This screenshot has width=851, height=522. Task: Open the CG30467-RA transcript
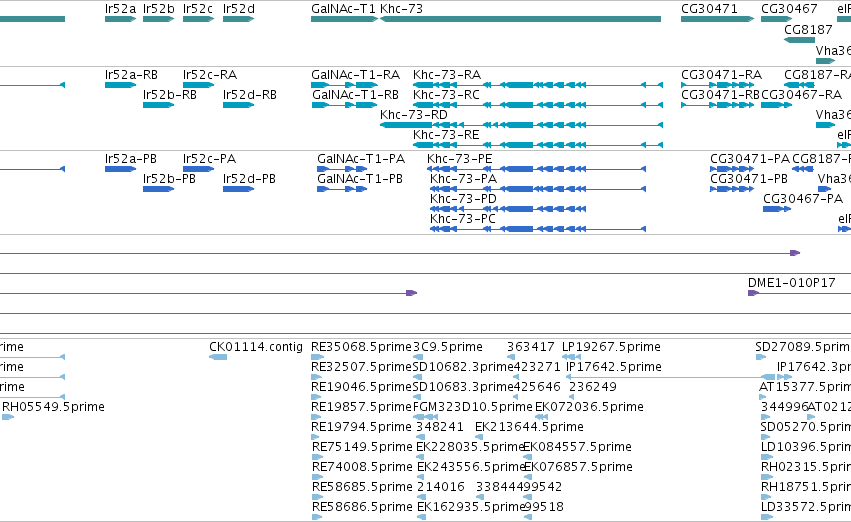coord(777,105)
